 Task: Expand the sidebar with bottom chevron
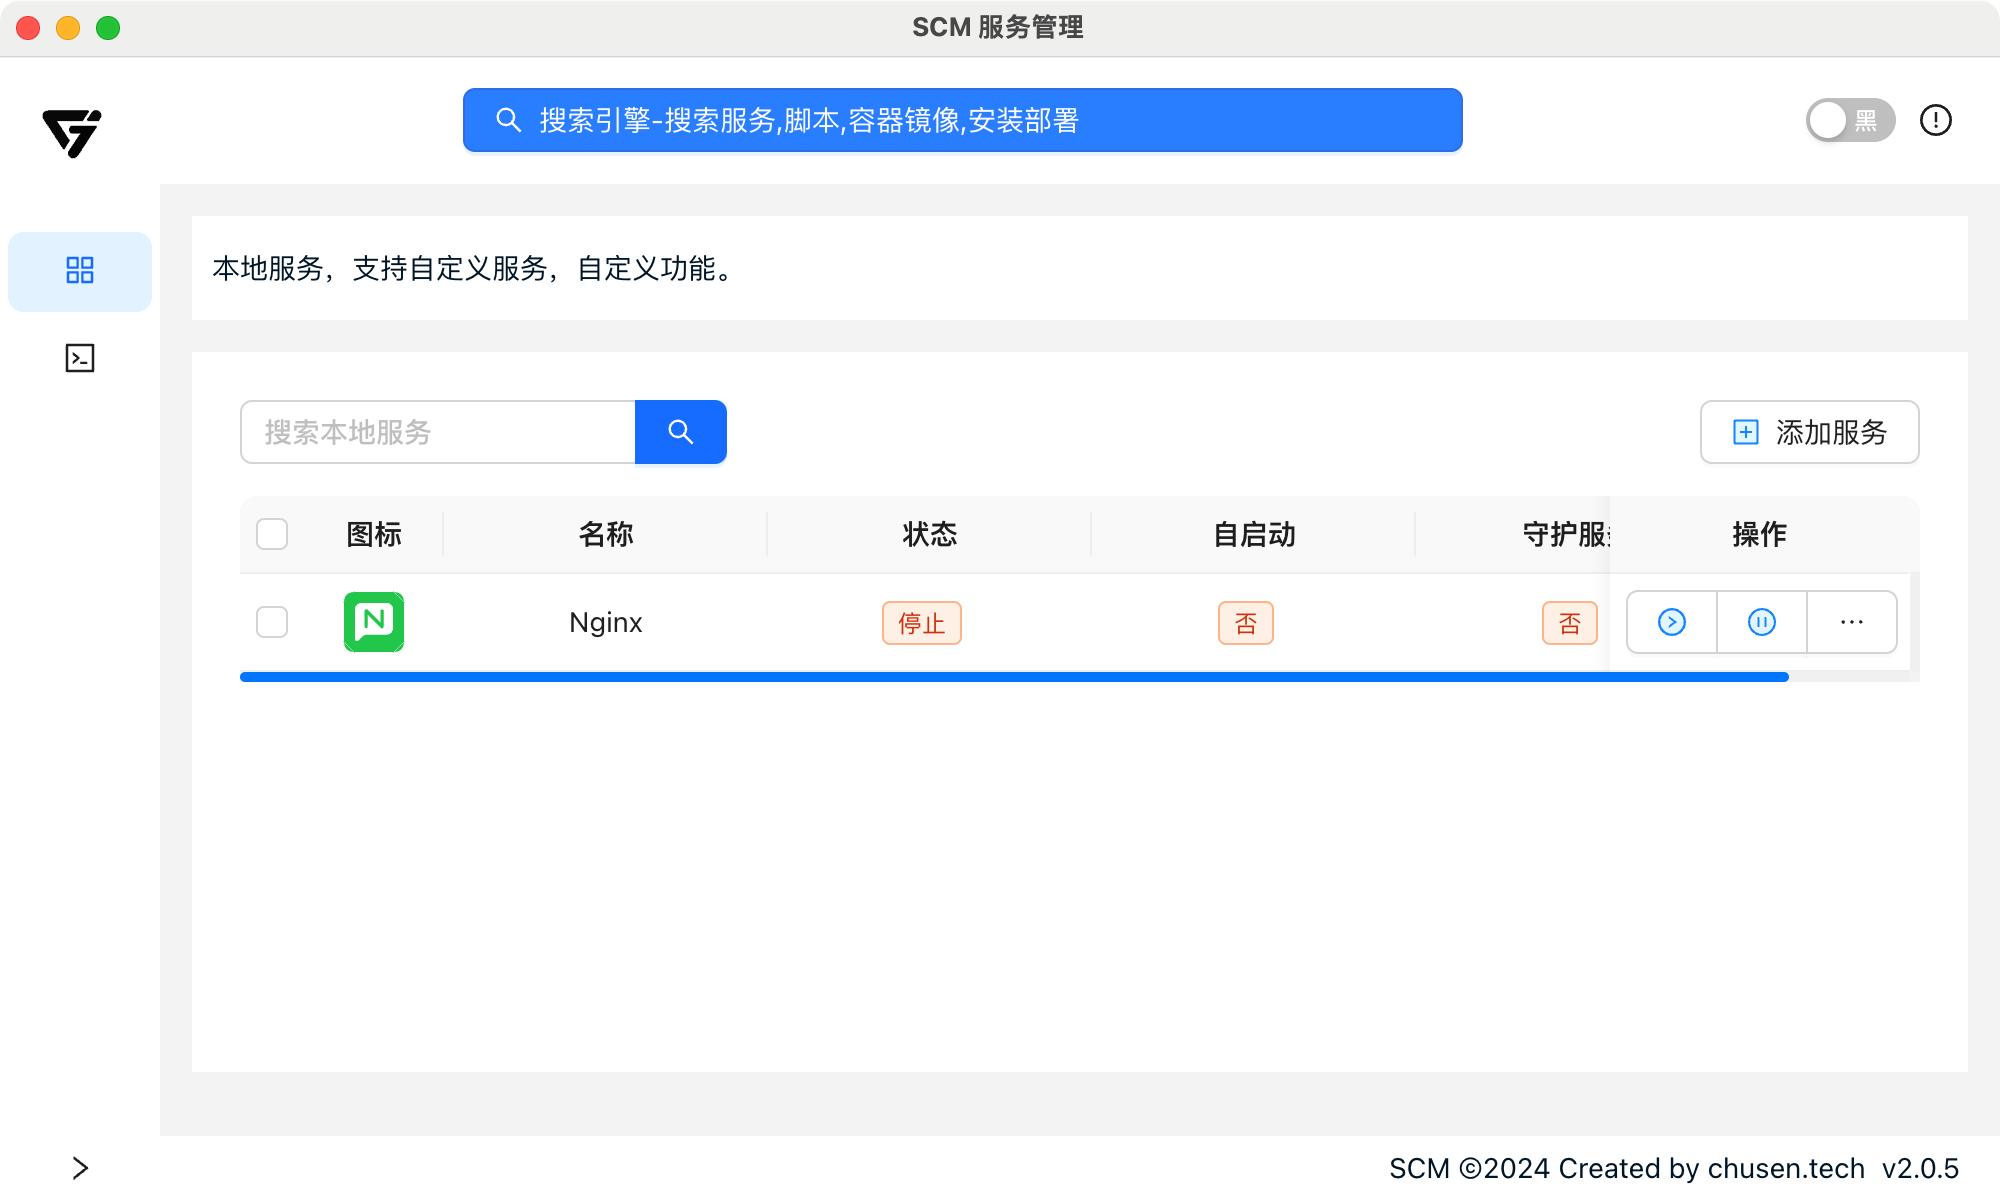coord(80,1167)
